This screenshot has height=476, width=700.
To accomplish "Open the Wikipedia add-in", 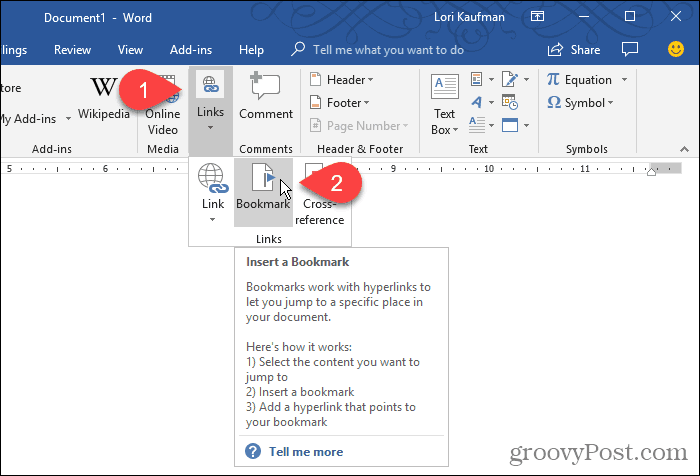I will click(104, 99).
